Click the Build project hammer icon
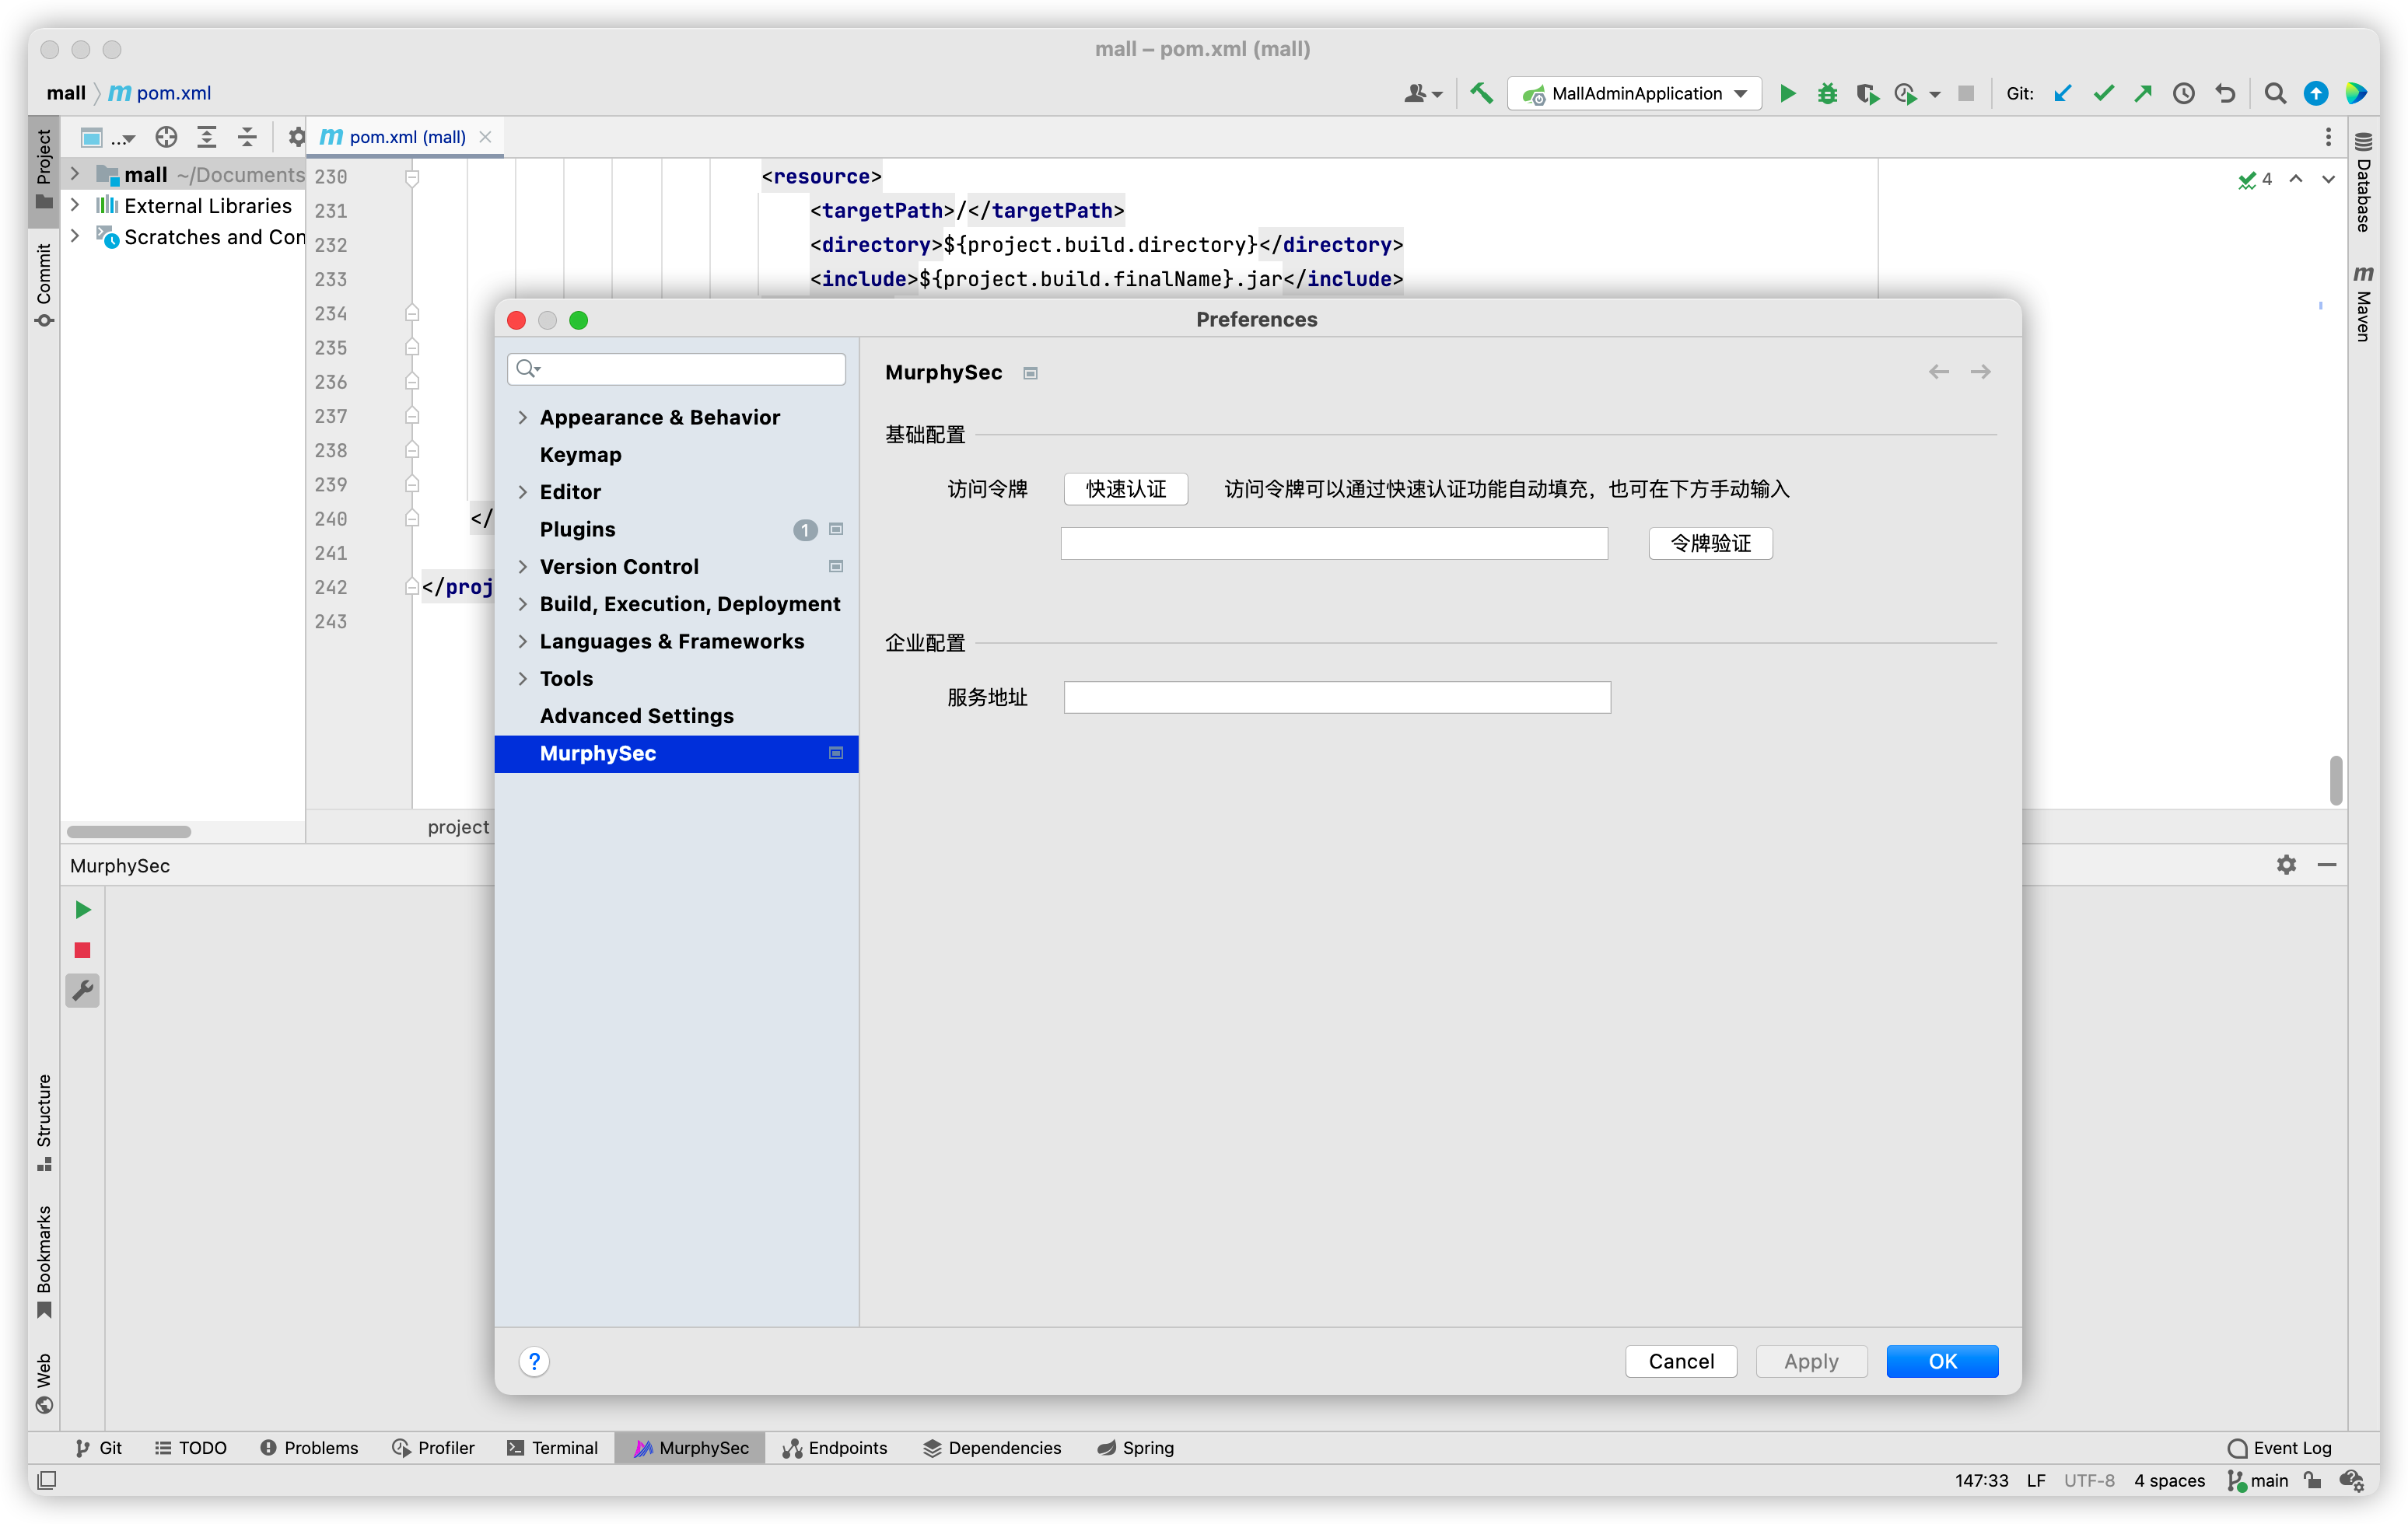The width and height of the screenshot is (2408, 1524). tap(1481, 93)
